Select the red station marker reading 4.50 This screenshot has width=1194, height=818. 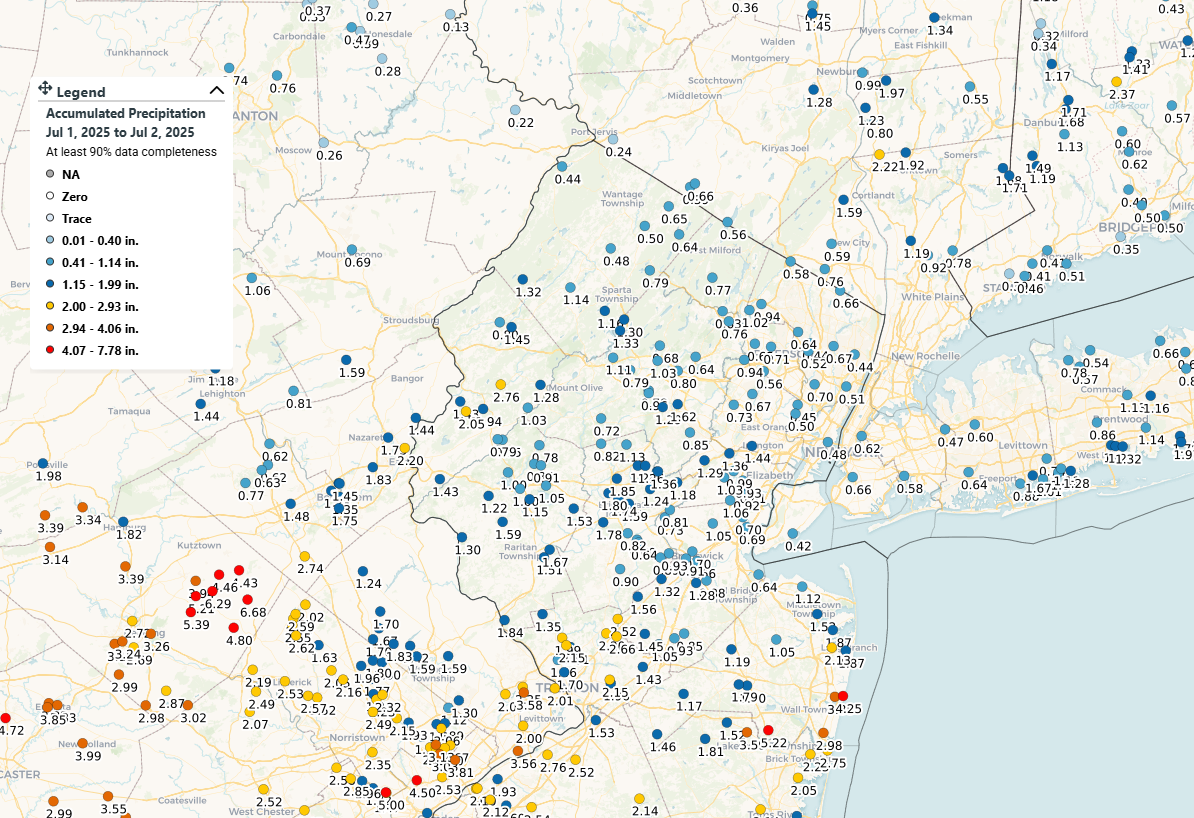click(x=417, y=780)
